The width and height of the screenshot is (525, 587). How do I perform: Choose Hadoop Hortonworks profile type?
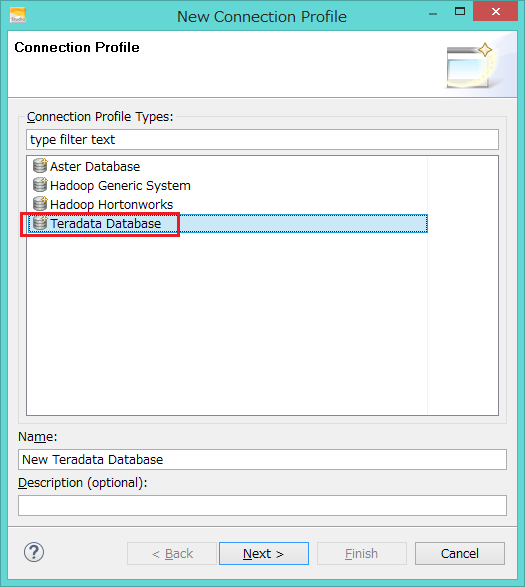tap(112, 204)
